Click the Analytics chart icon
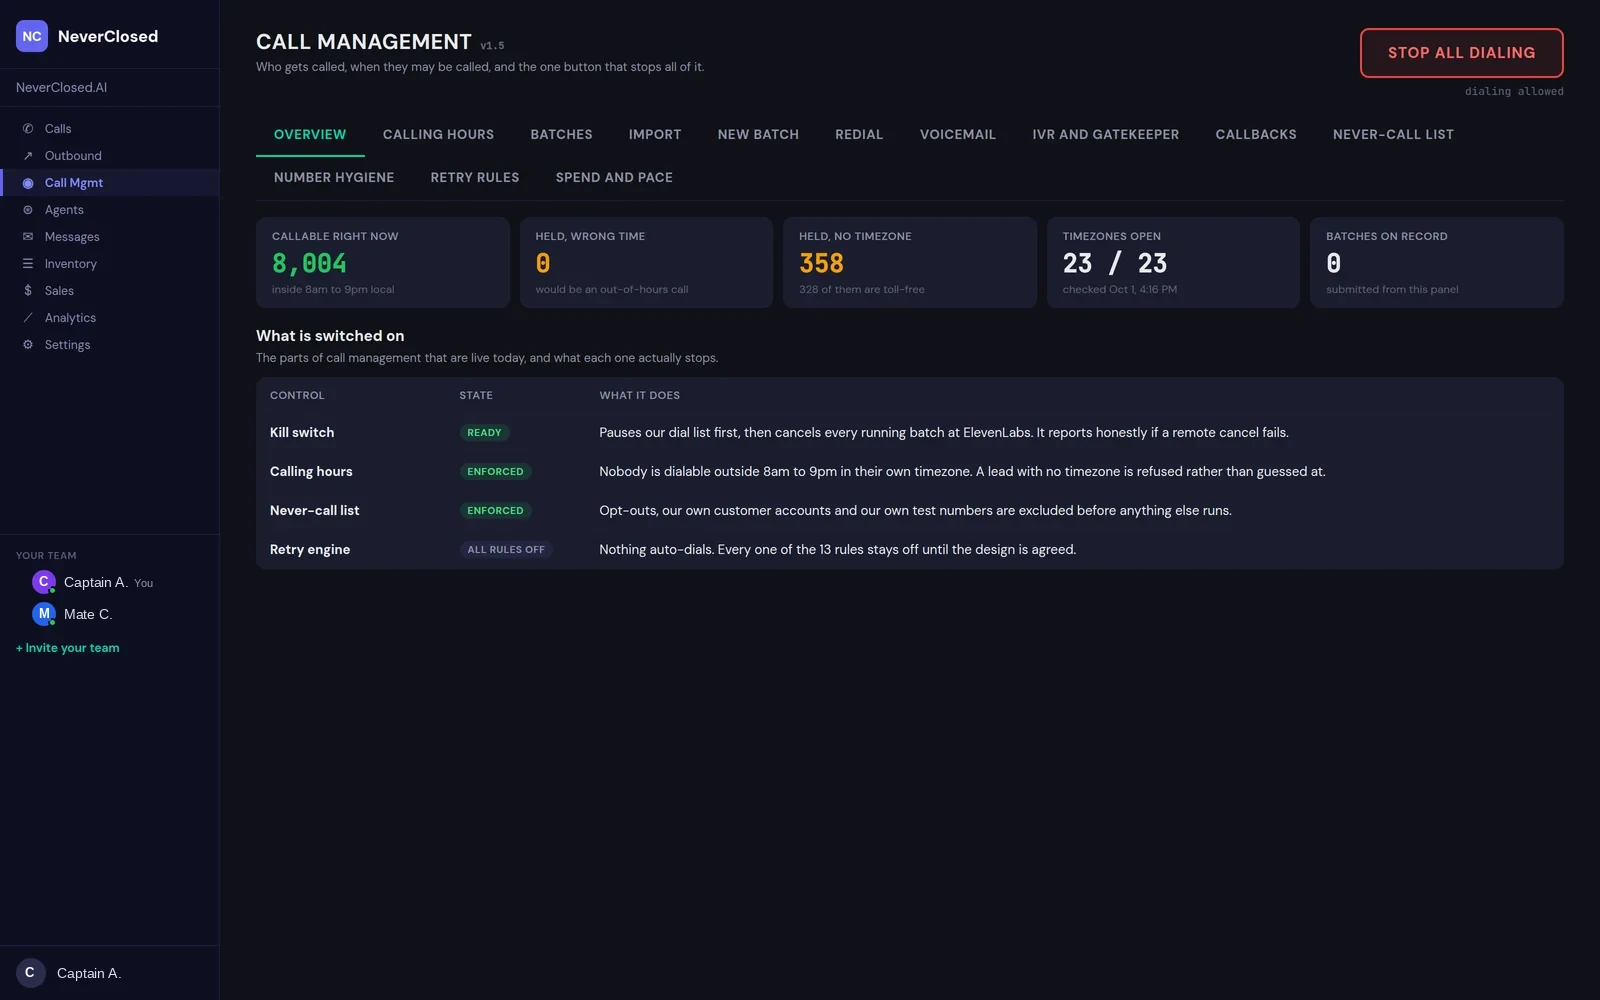This screenshot has height=1000, width=1600. [x=28, y=318]
